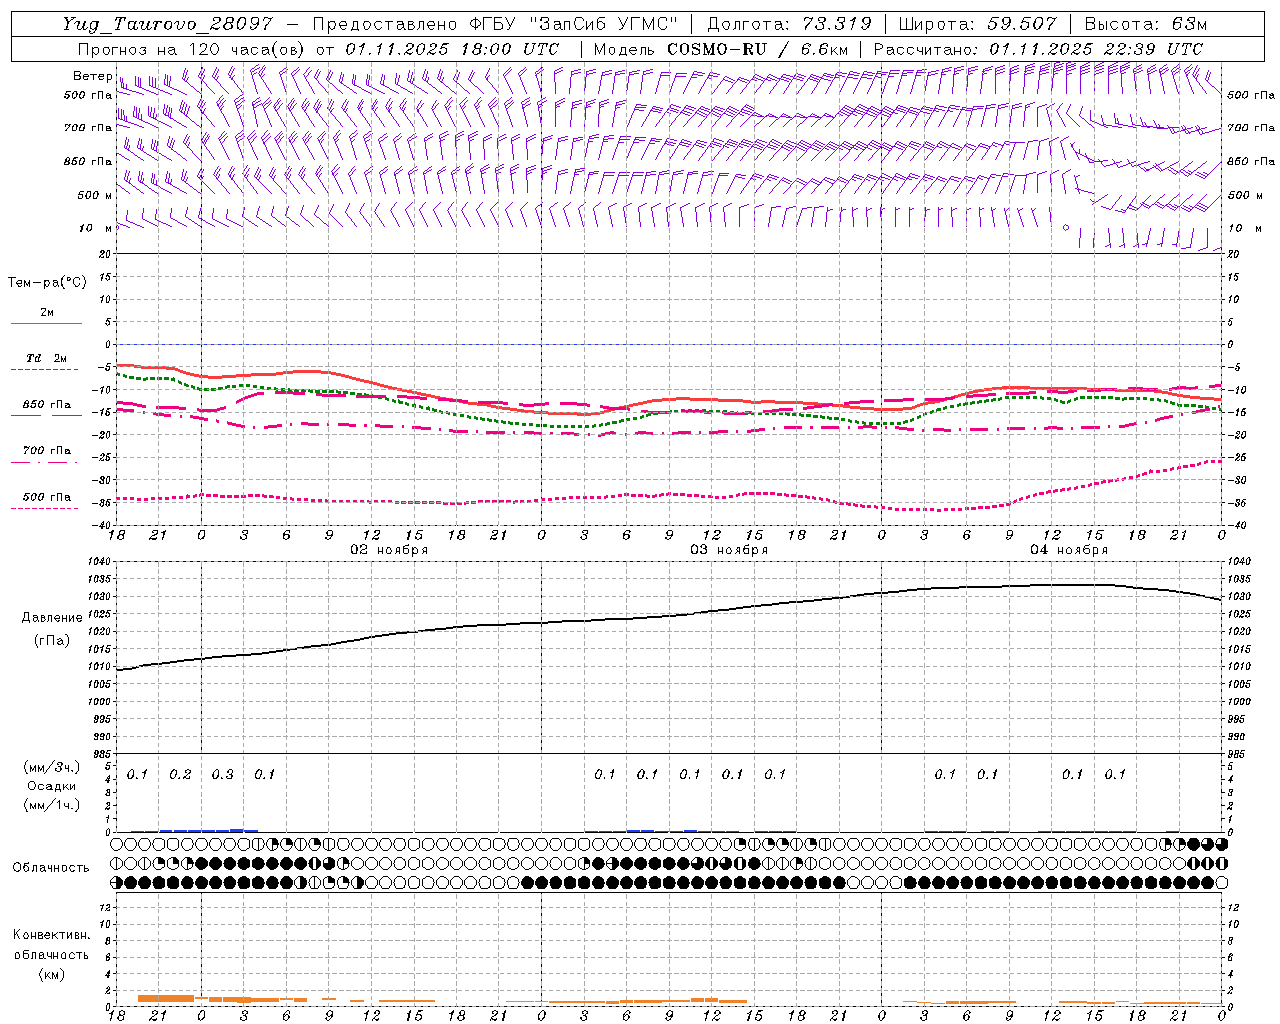Click the Тем-ра(°C) axis title
The width and height of the screenshot is (1280, 1024).
[x=47, y=283]
